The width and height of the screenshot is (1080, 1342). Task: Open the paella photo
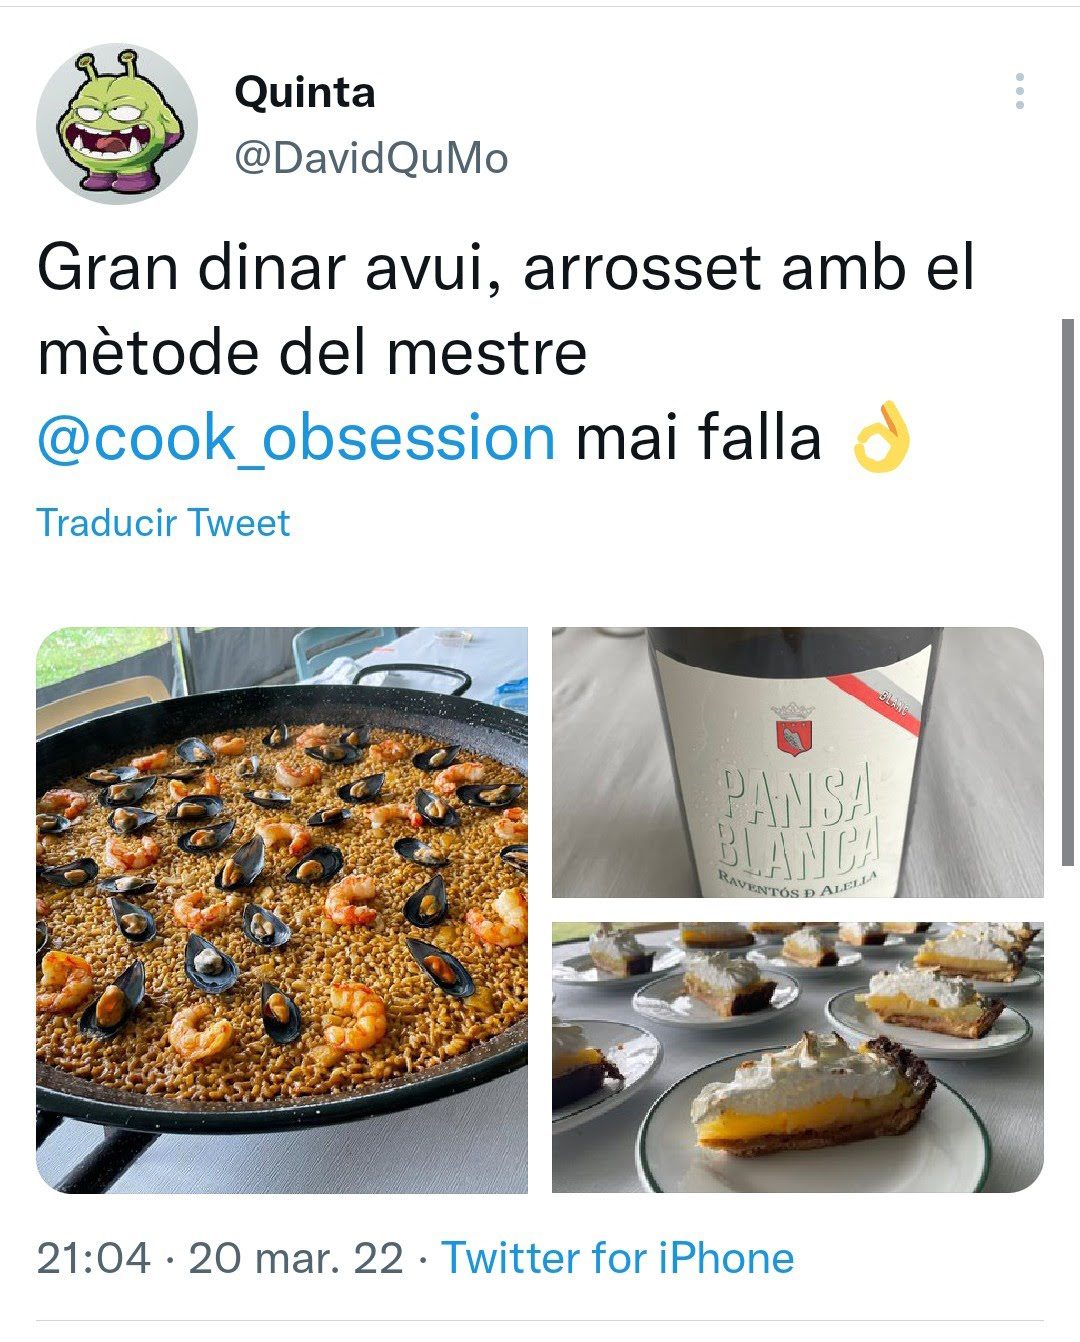282,910
